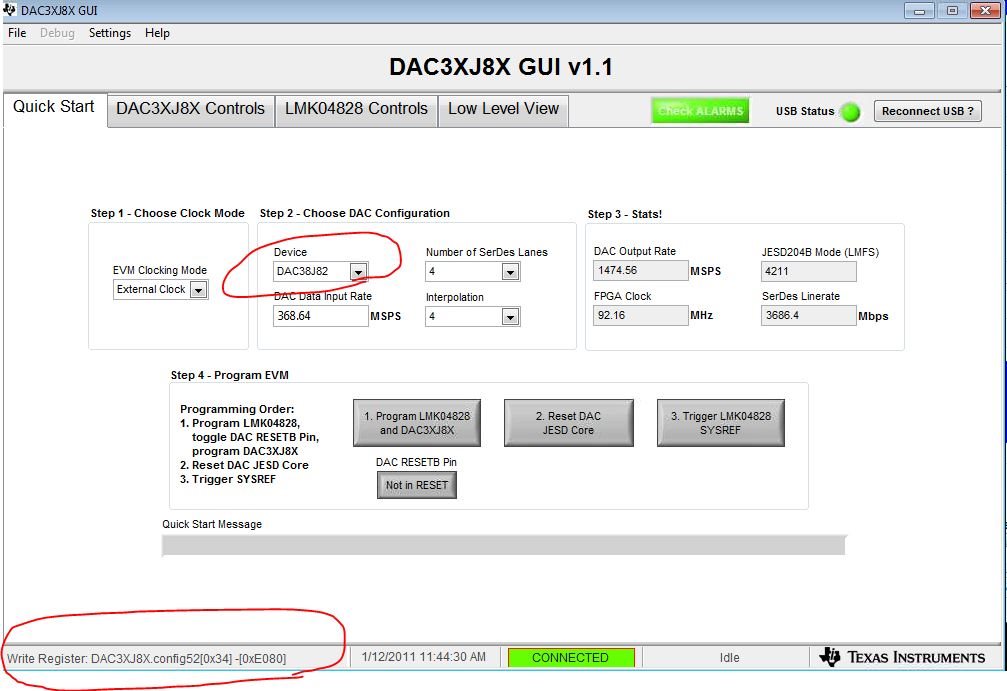Expand Number of SerDes Lanes dropdown arrow
This screenshot has width=1007, height=691.
tap(510, 272)
